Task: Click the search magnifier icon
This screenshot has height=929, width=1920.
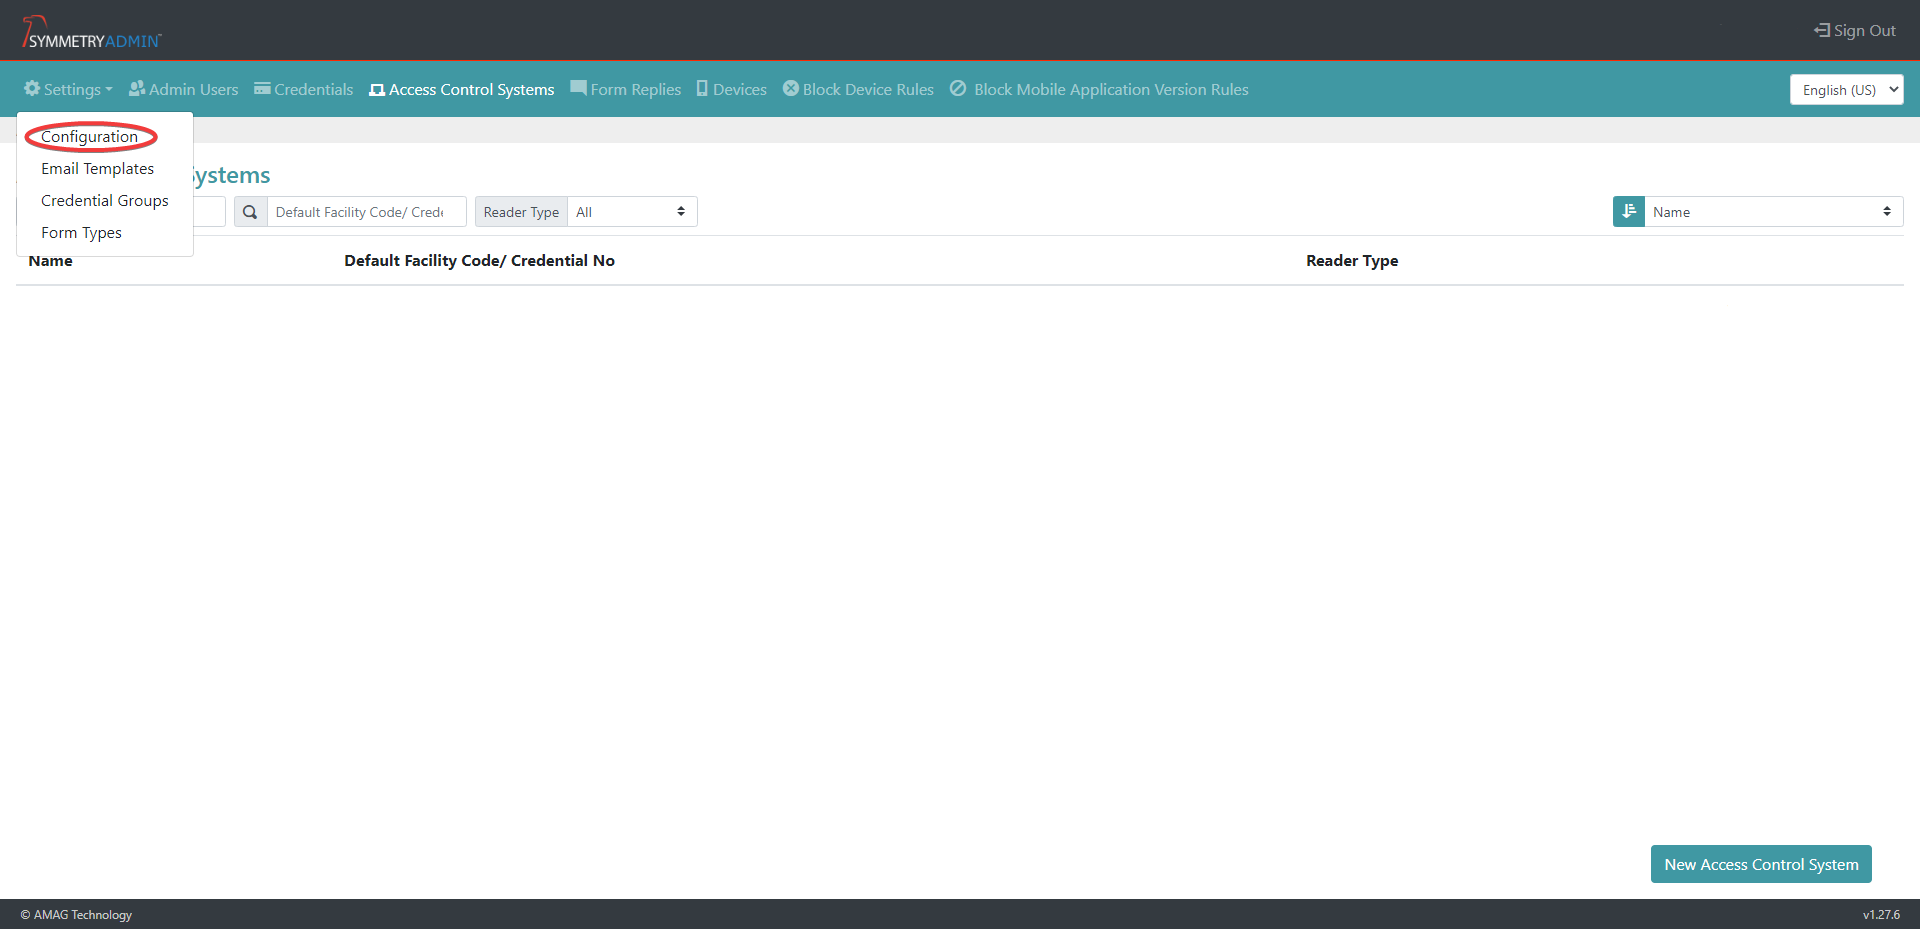Action: pyautogui.click(x=250, y=212)
